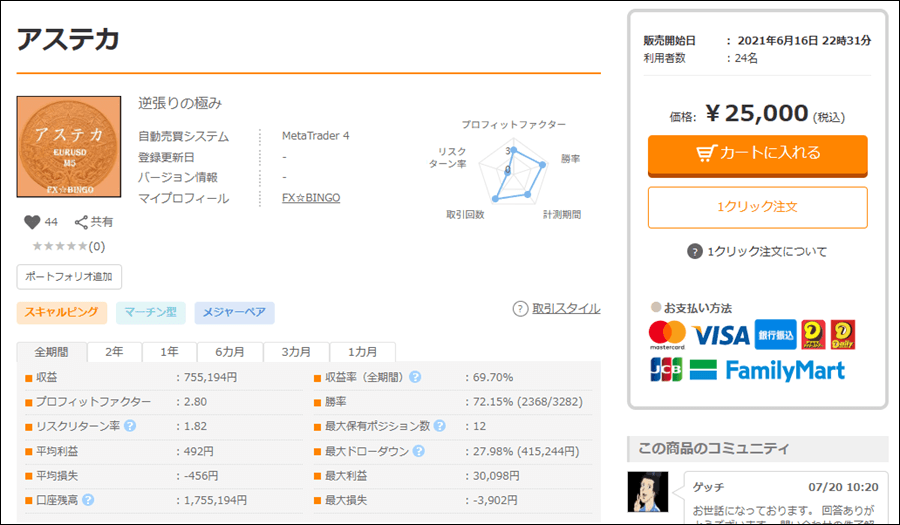The width and height of the screenshot is (900, 525).
Task: Click the スキャルピング tag
Action: (61, 313)
